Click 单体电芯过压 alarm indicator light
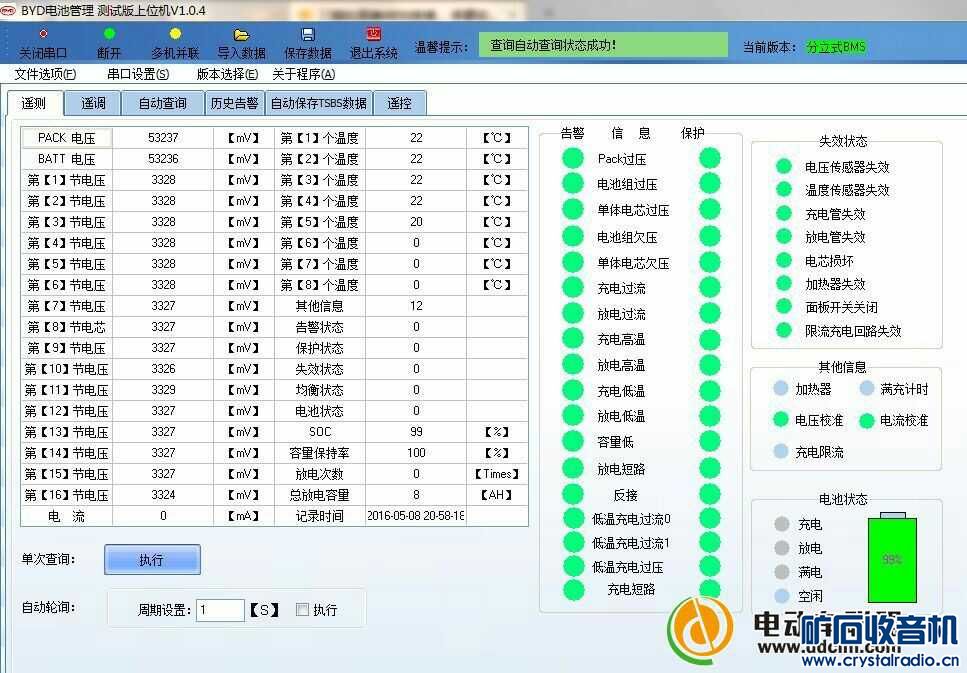This screenshot has height=673, width=967. (x=573, y=210)
